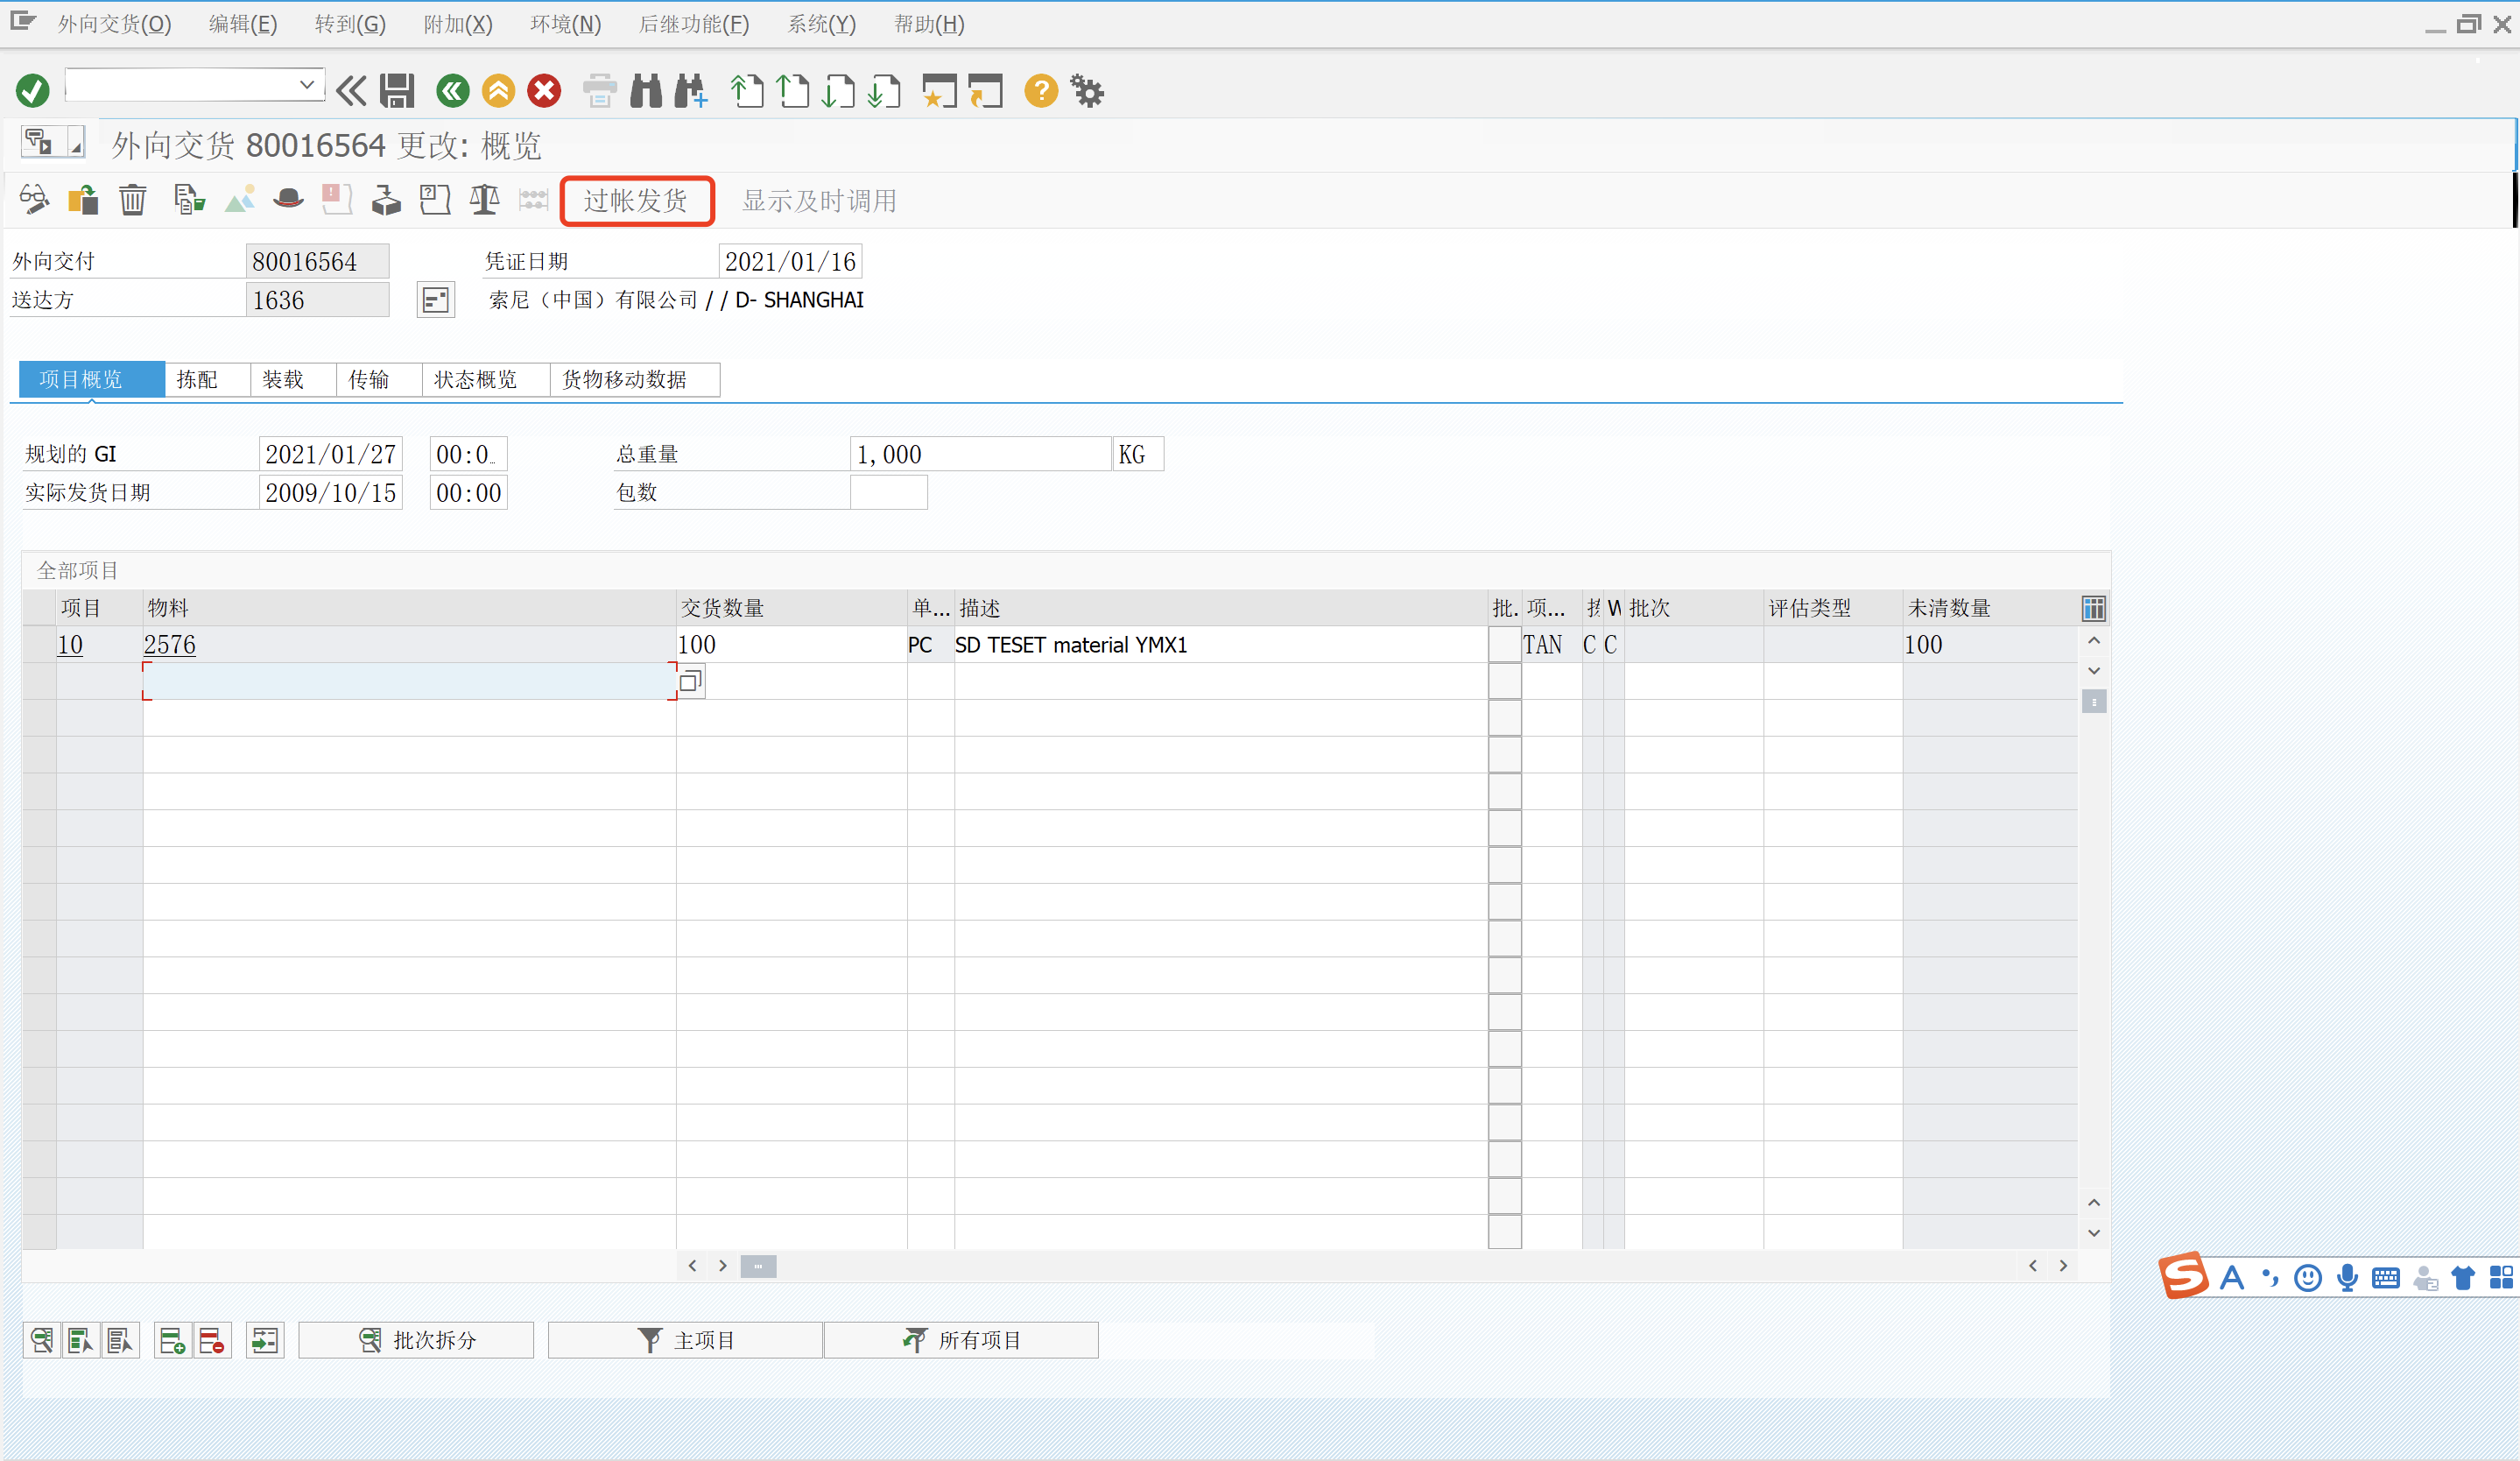Open the command field dropdown
This screenshot has height=1461, width=2520.
(307, 84)
